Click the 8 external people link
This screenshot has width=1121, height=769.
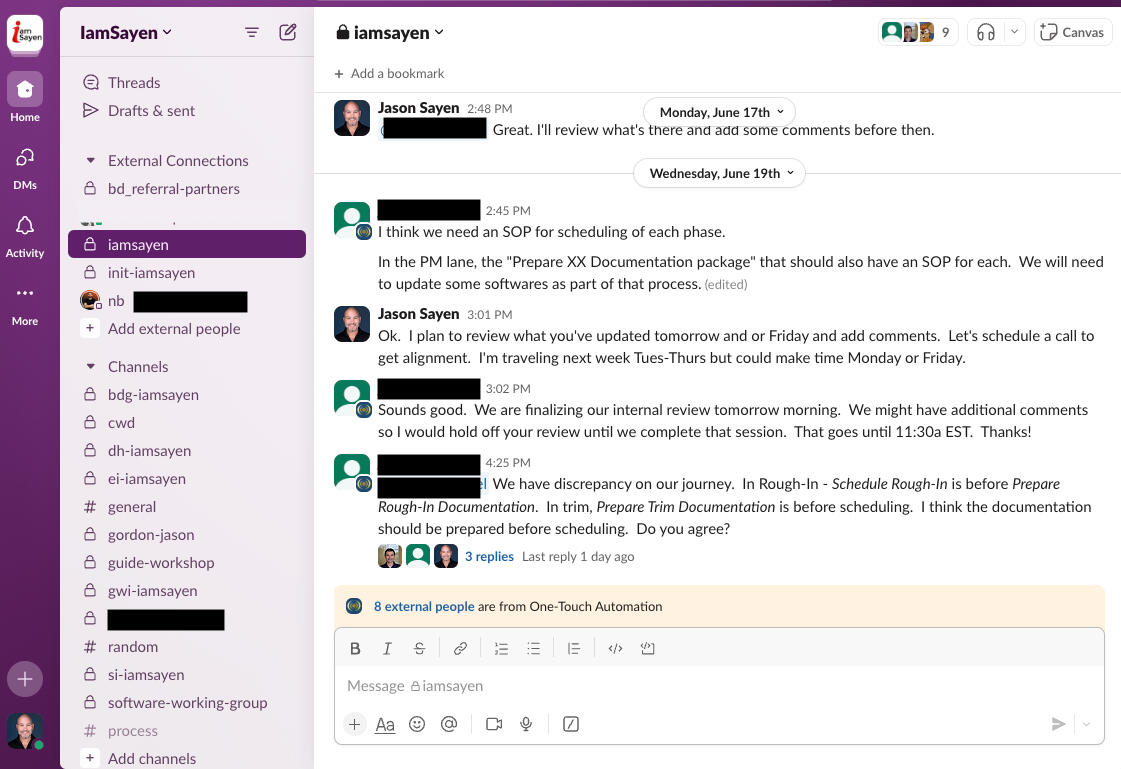tap(423, 606)
